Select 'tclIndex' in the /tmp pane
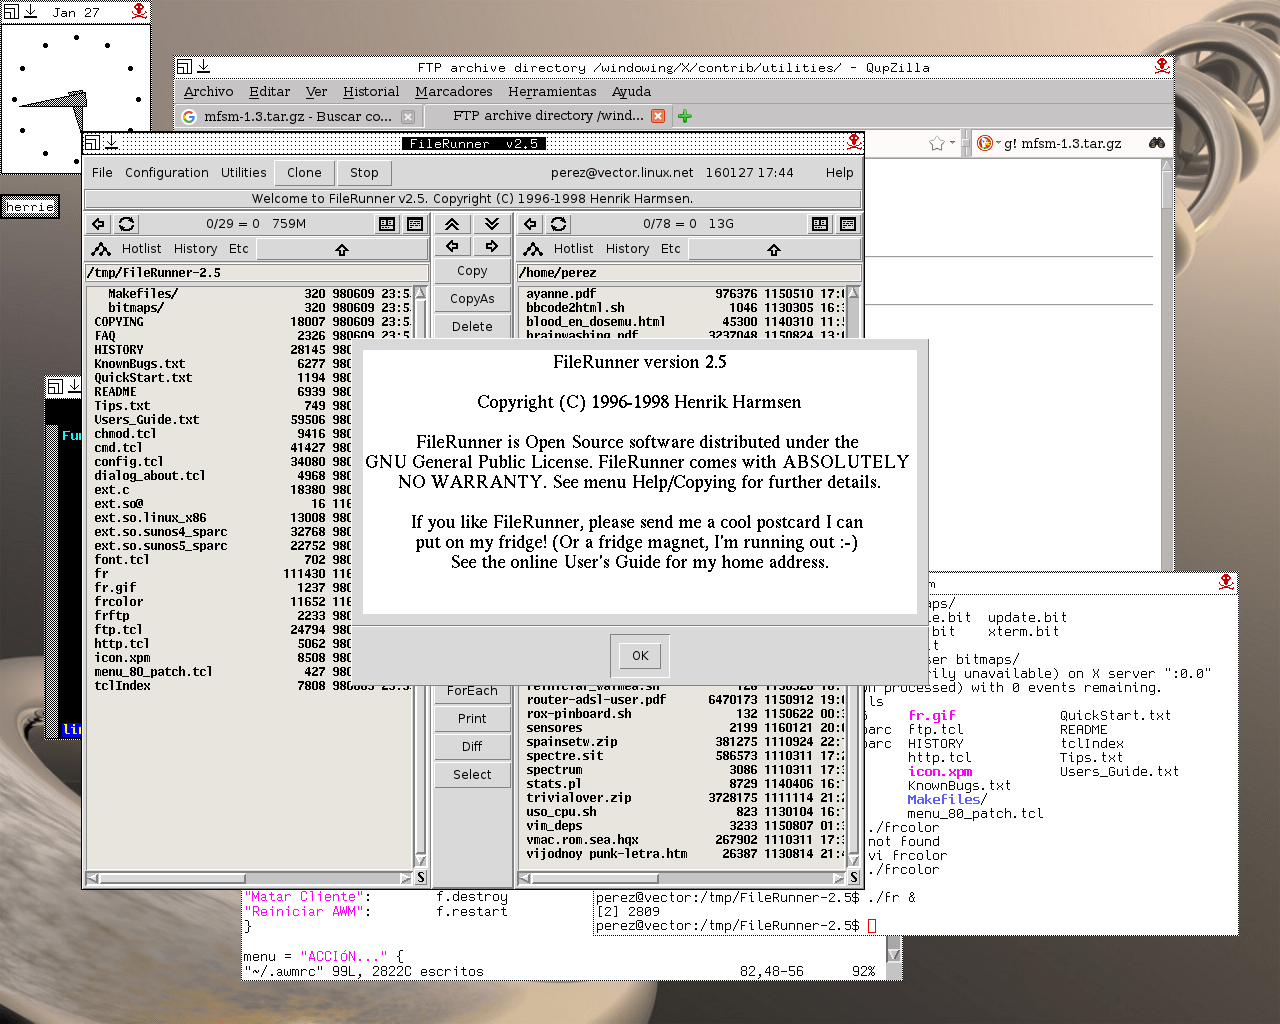 (122, 686)
